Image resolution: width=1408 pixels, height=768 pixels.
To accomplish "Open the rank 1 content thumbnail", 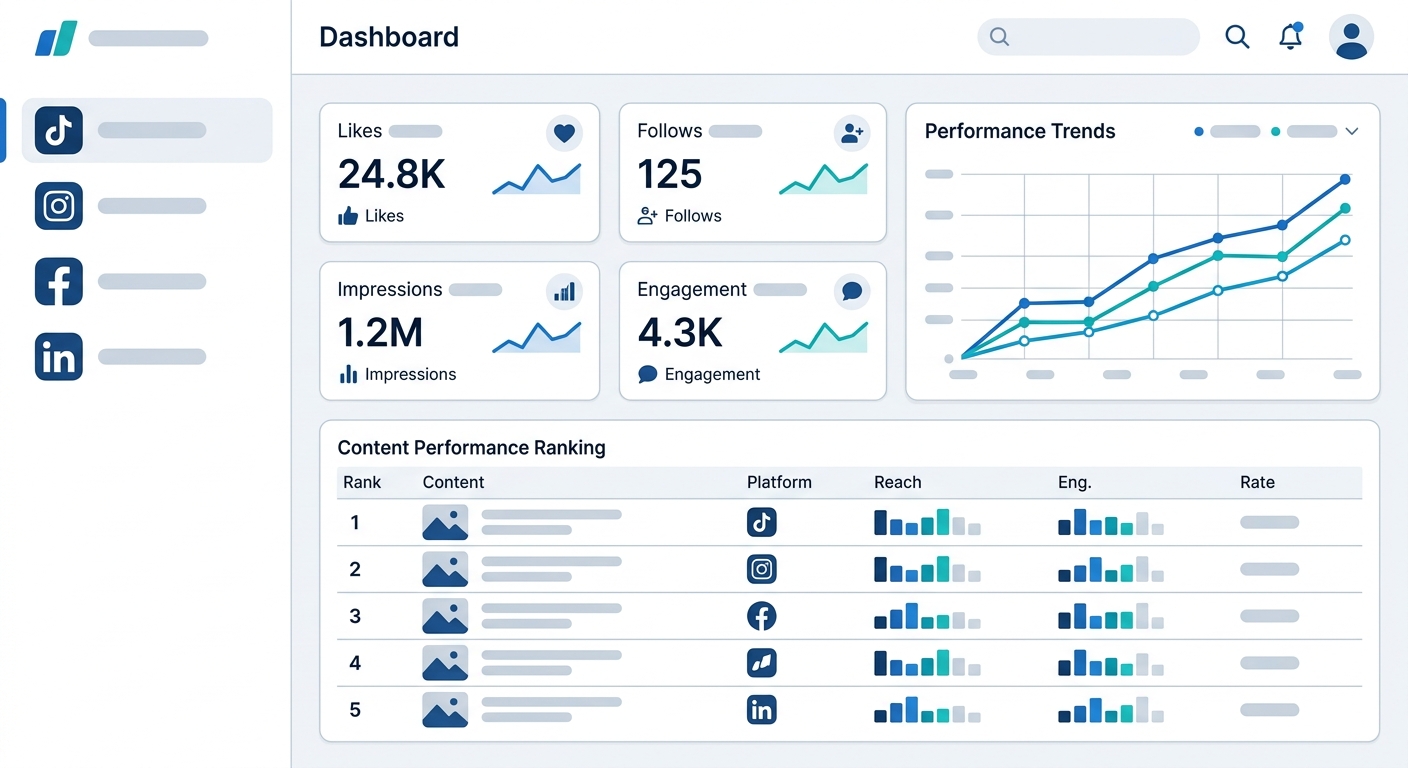I will [x=445, y=523].
